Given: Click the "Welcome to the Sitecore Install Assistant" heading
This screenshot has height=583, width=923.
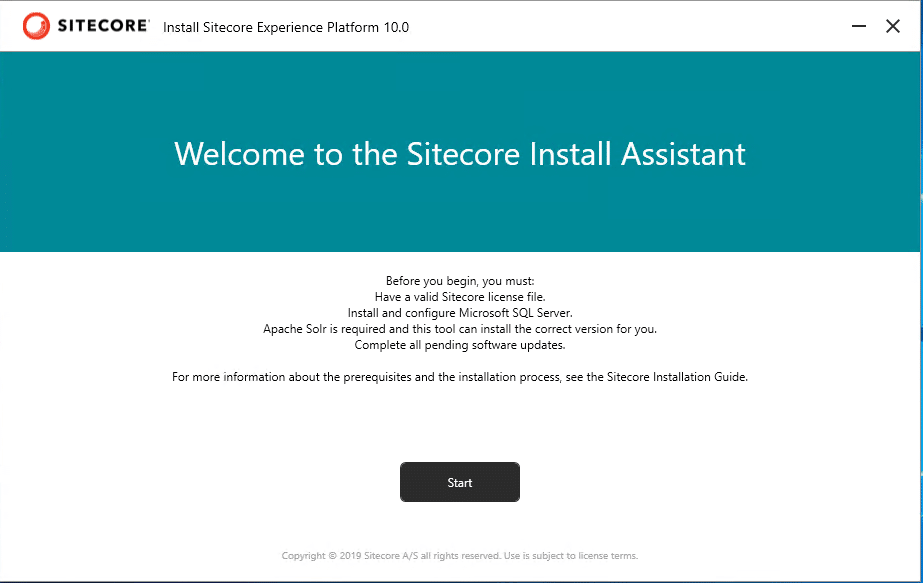Looking at the screenshot, I should point(460,154).
